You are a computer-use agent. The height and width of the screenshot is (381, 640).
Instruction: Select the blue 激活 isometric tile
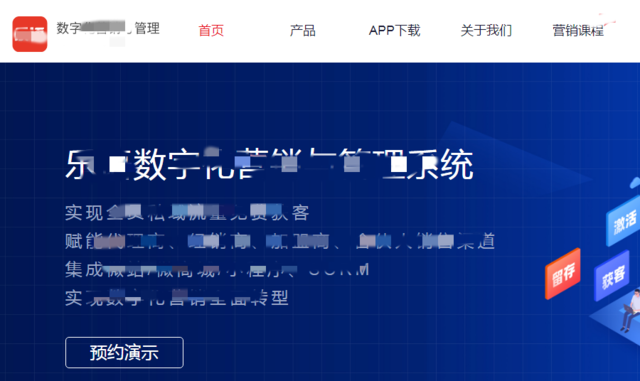click(x=623, y=221)
